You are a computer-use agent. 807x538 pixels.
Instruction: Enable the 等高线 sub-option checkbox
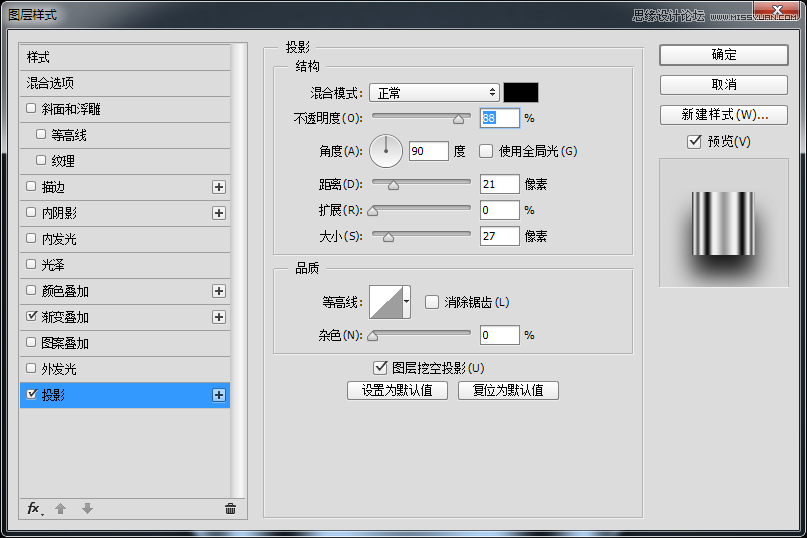(41, 134)
